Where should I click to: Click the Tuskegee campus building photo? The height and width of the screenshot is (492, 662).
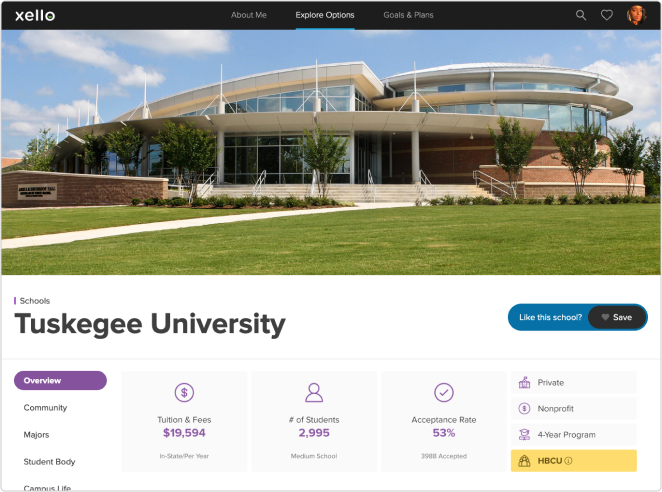pyautogui.click(x=330, y=150)
